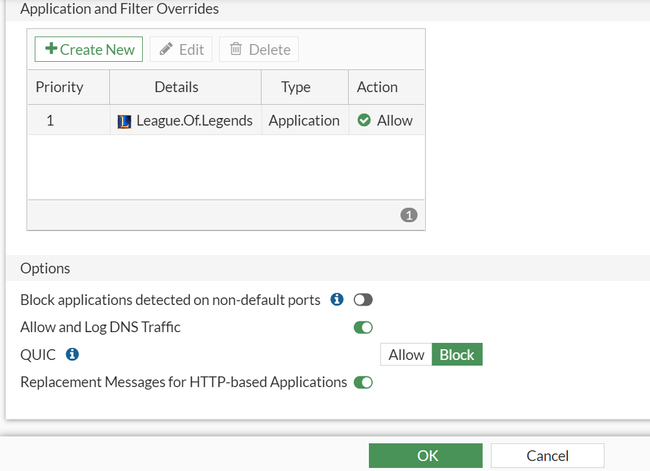Click the Type column header
Viewport: 650px width, 471px height.
pos(296,87)
